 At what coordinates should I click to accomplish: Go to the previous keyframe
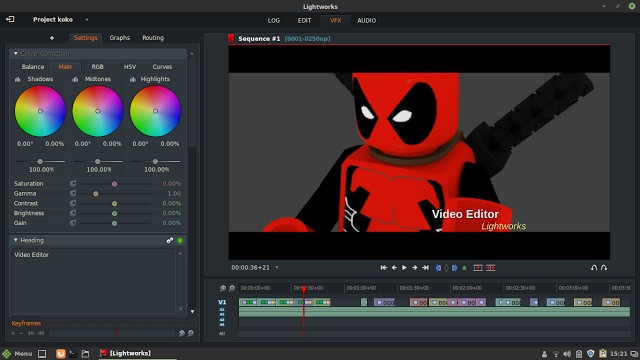(31, 333)
